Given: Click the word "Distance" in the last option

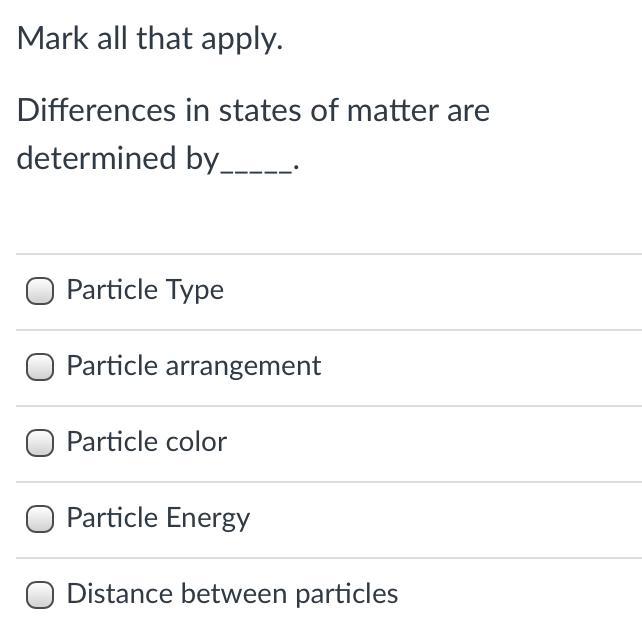Looking at the screenshot, I should [113, 594].
